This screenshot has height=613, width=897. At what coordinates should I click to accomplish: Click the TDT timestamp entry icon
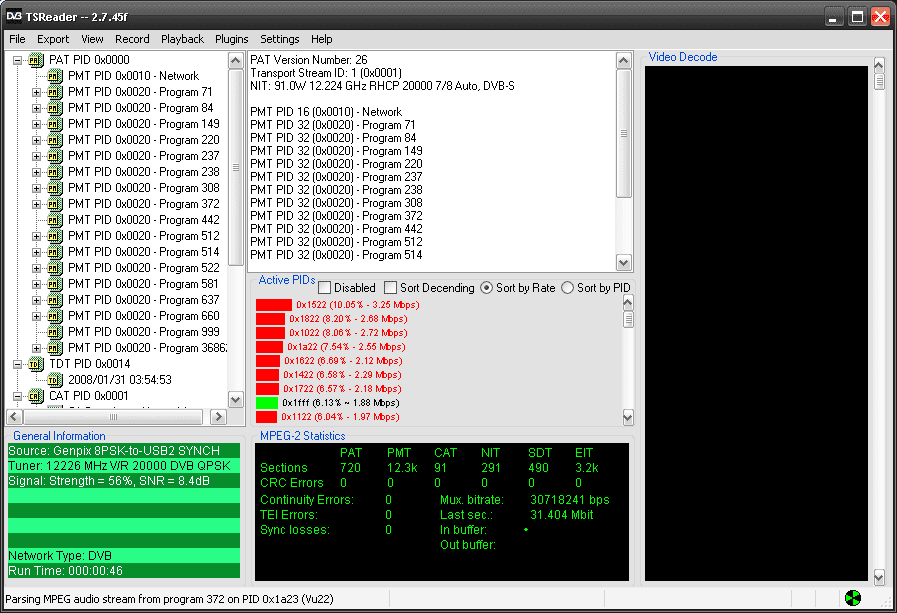[54, 380]
